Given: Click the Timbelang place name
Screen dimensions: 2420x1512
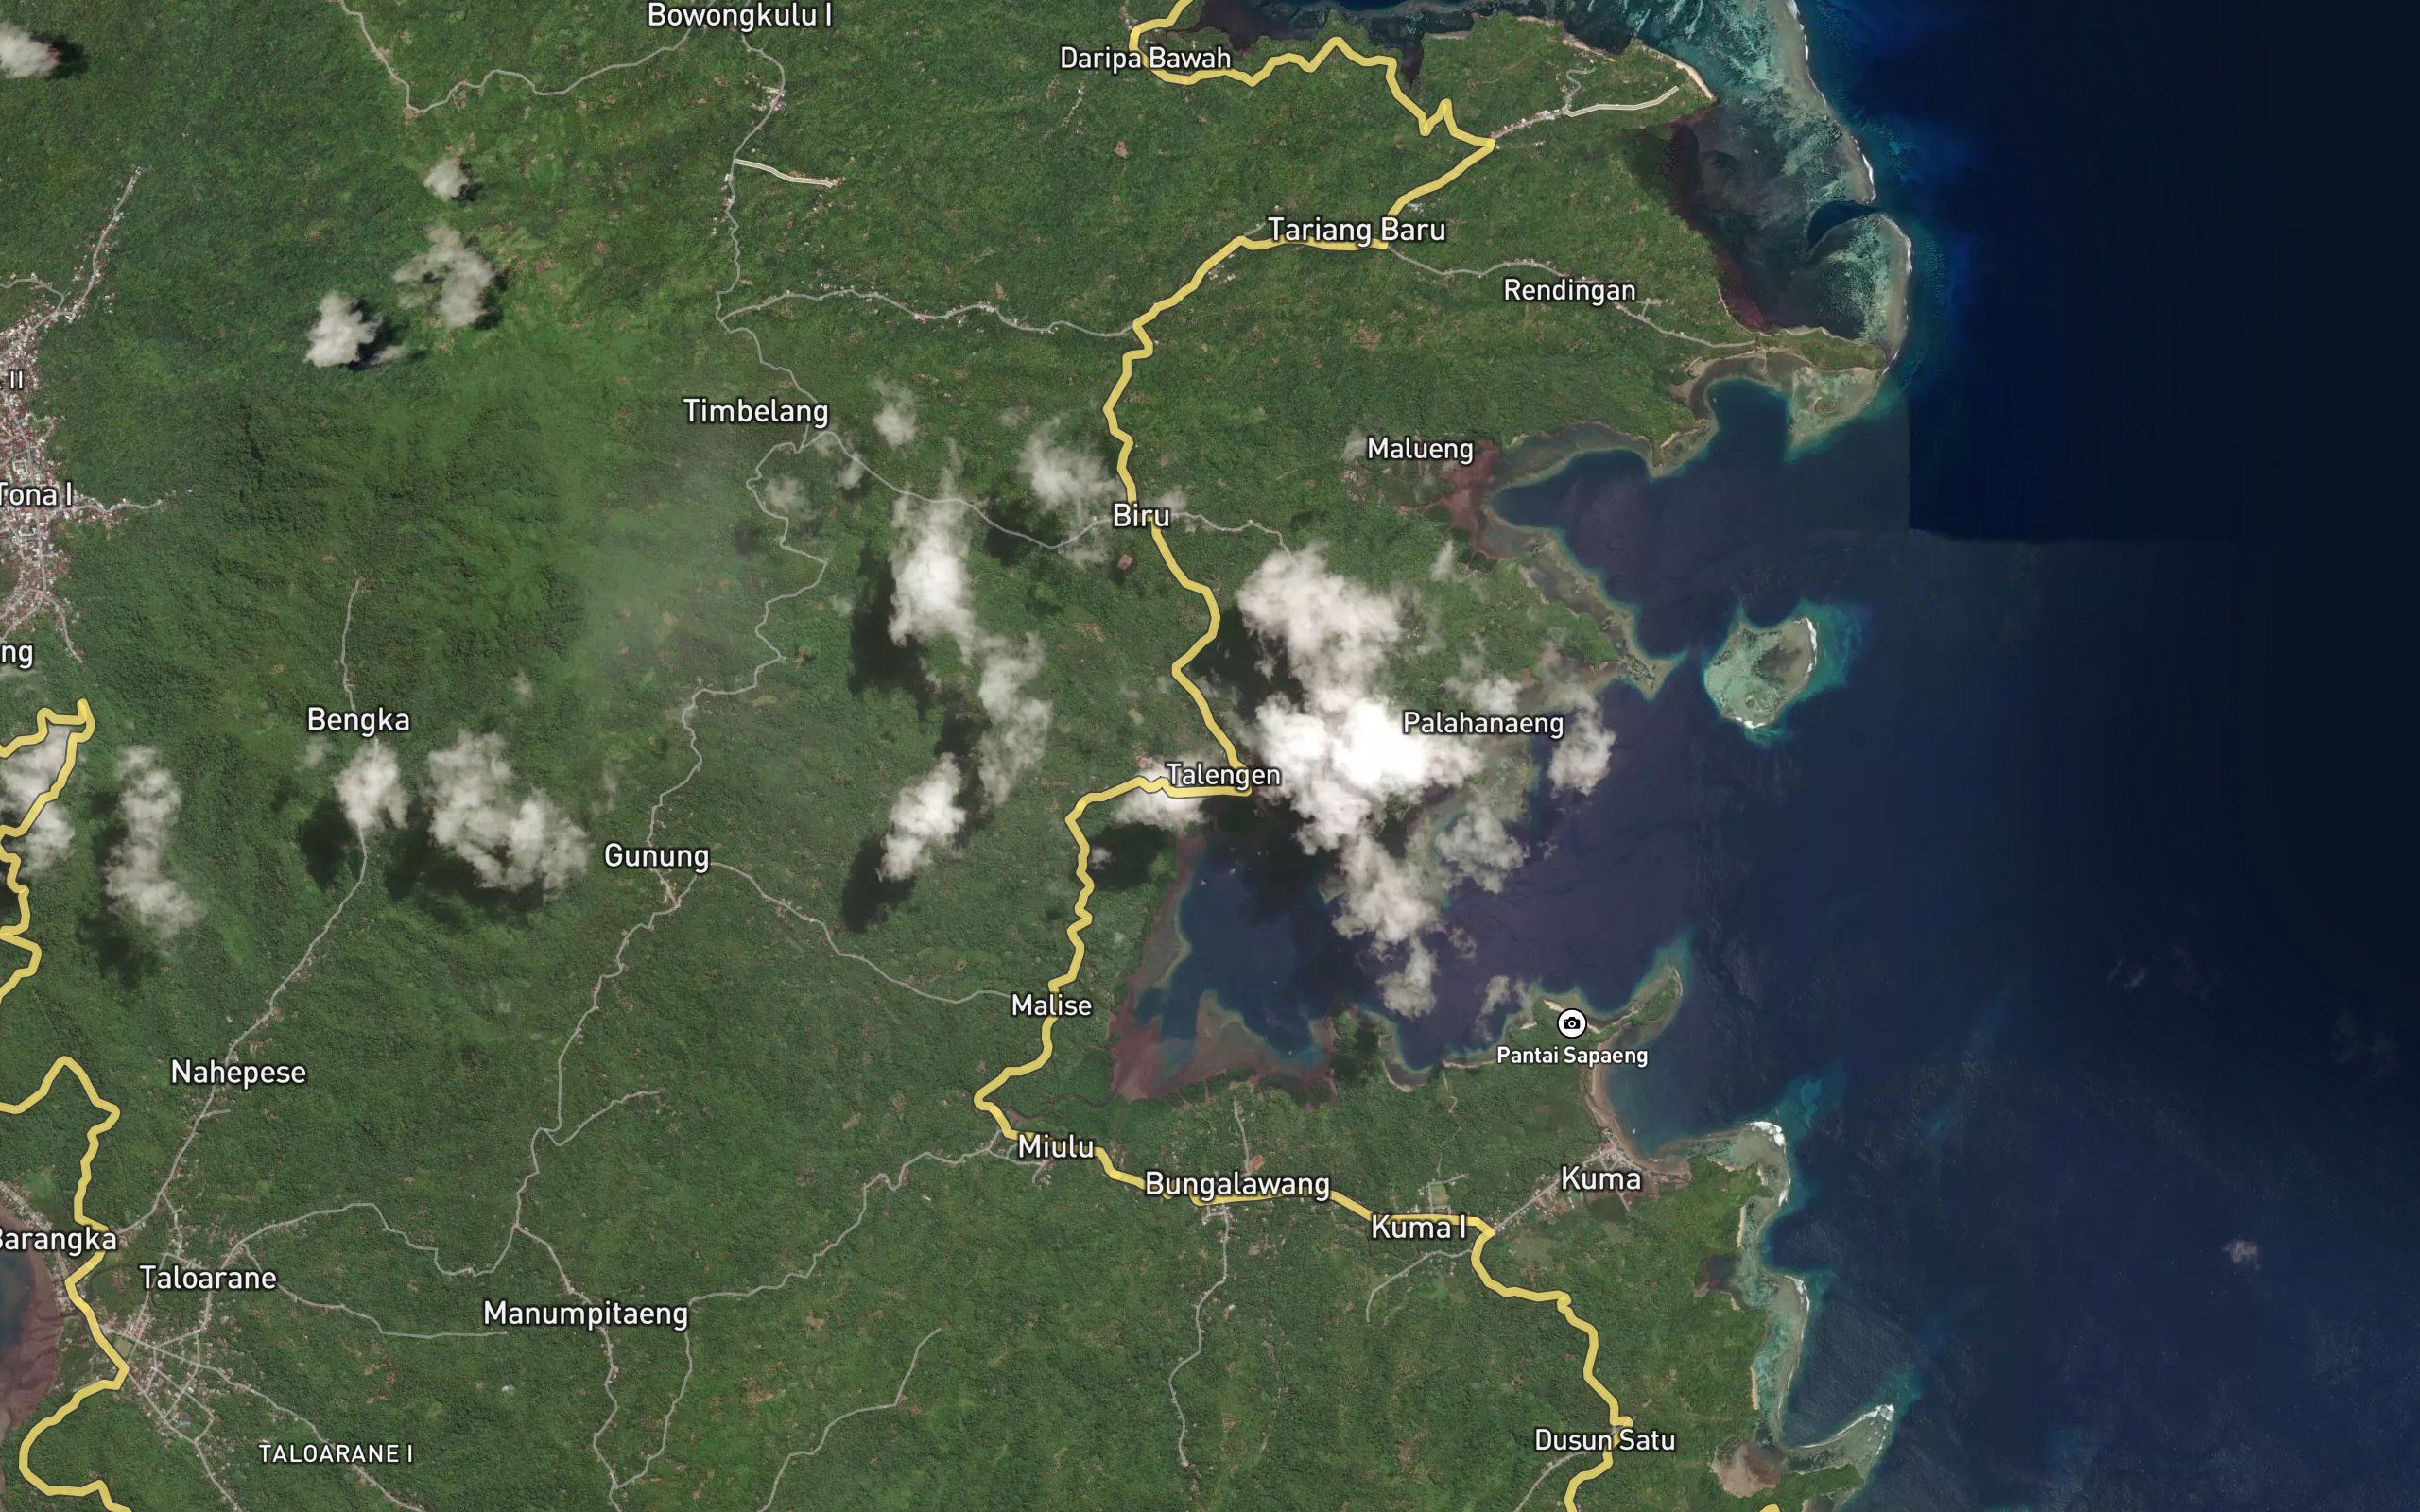Looking at the screenshot, I should [755, 411].
